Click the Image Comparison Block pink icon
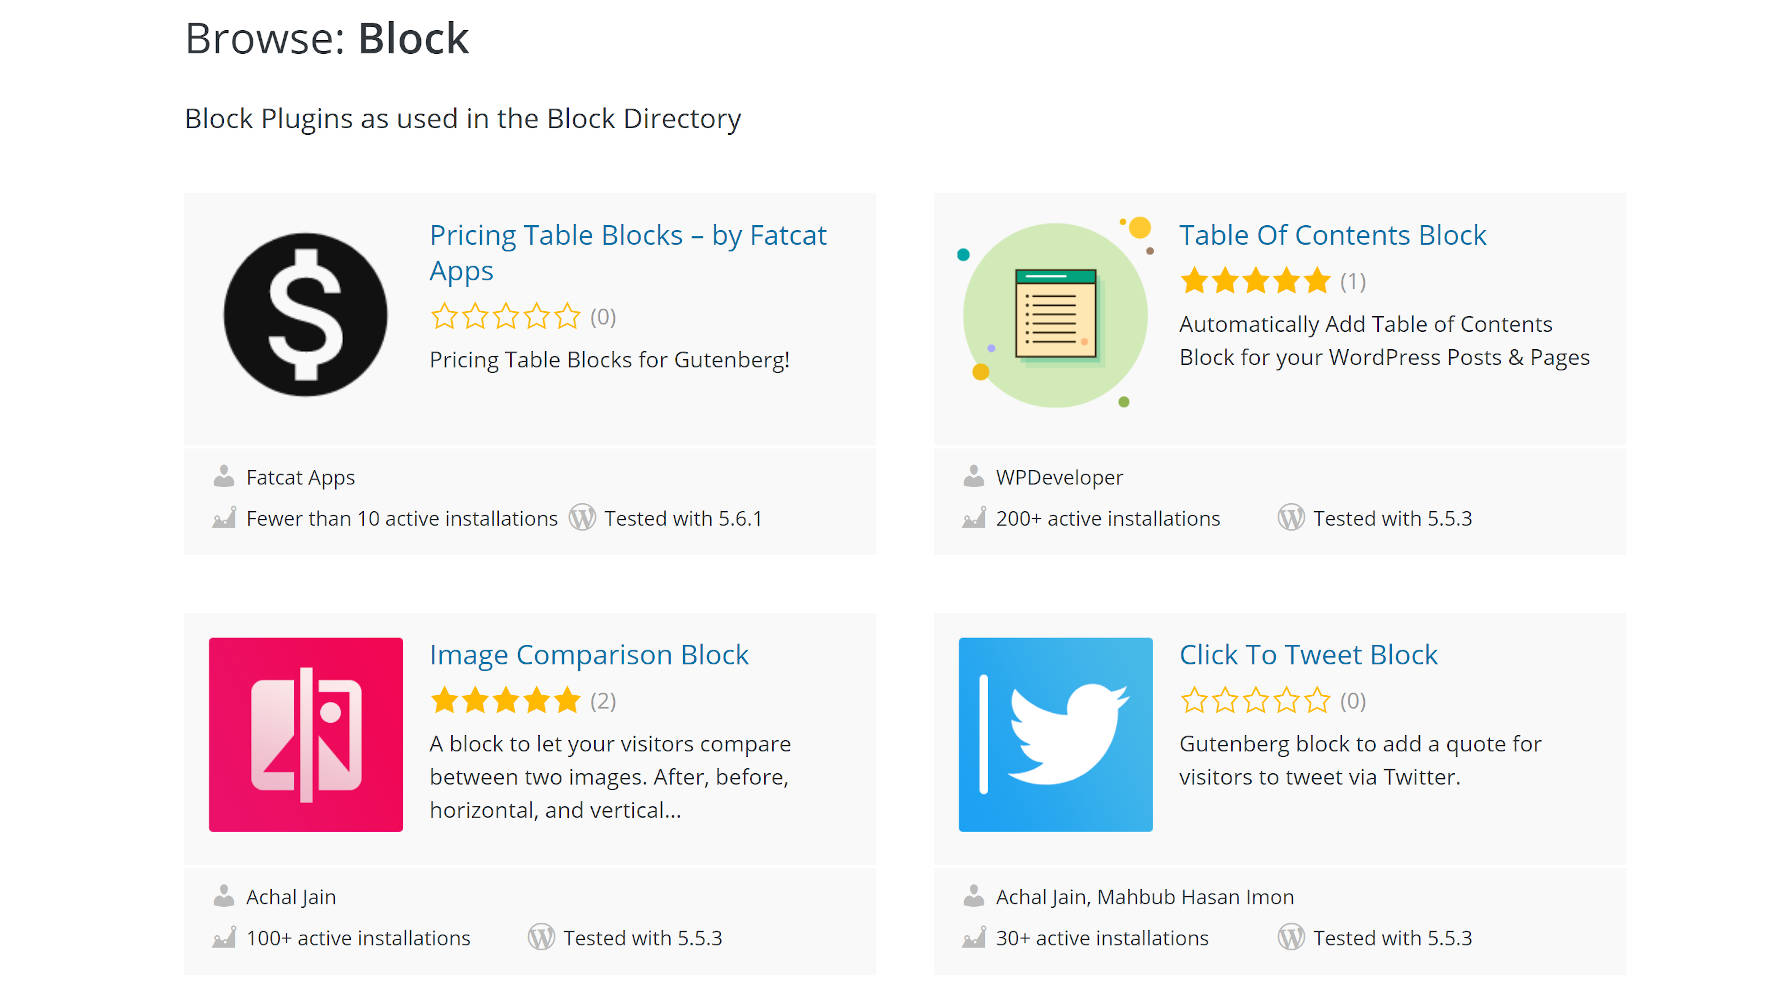Screen dimensions: 1792x1008 [x=305, y=734]
